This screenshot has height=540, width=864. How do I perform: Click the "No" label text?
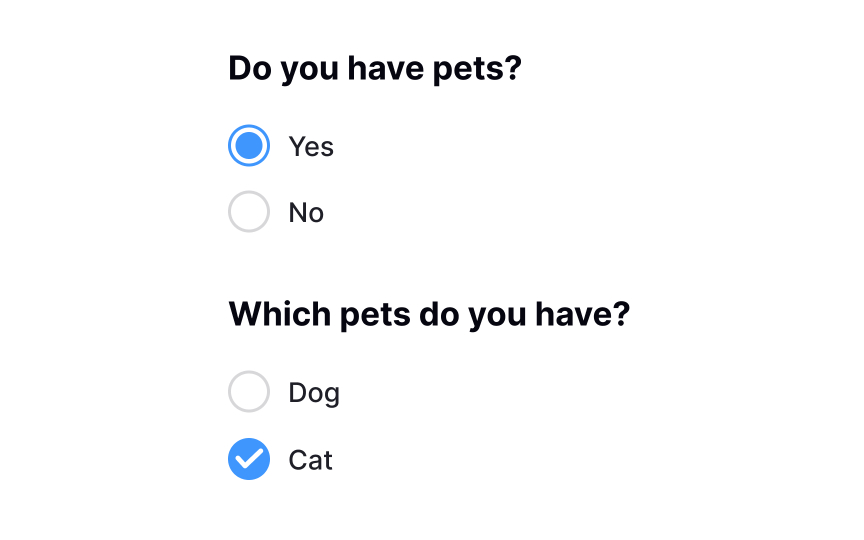coord(306,212)
